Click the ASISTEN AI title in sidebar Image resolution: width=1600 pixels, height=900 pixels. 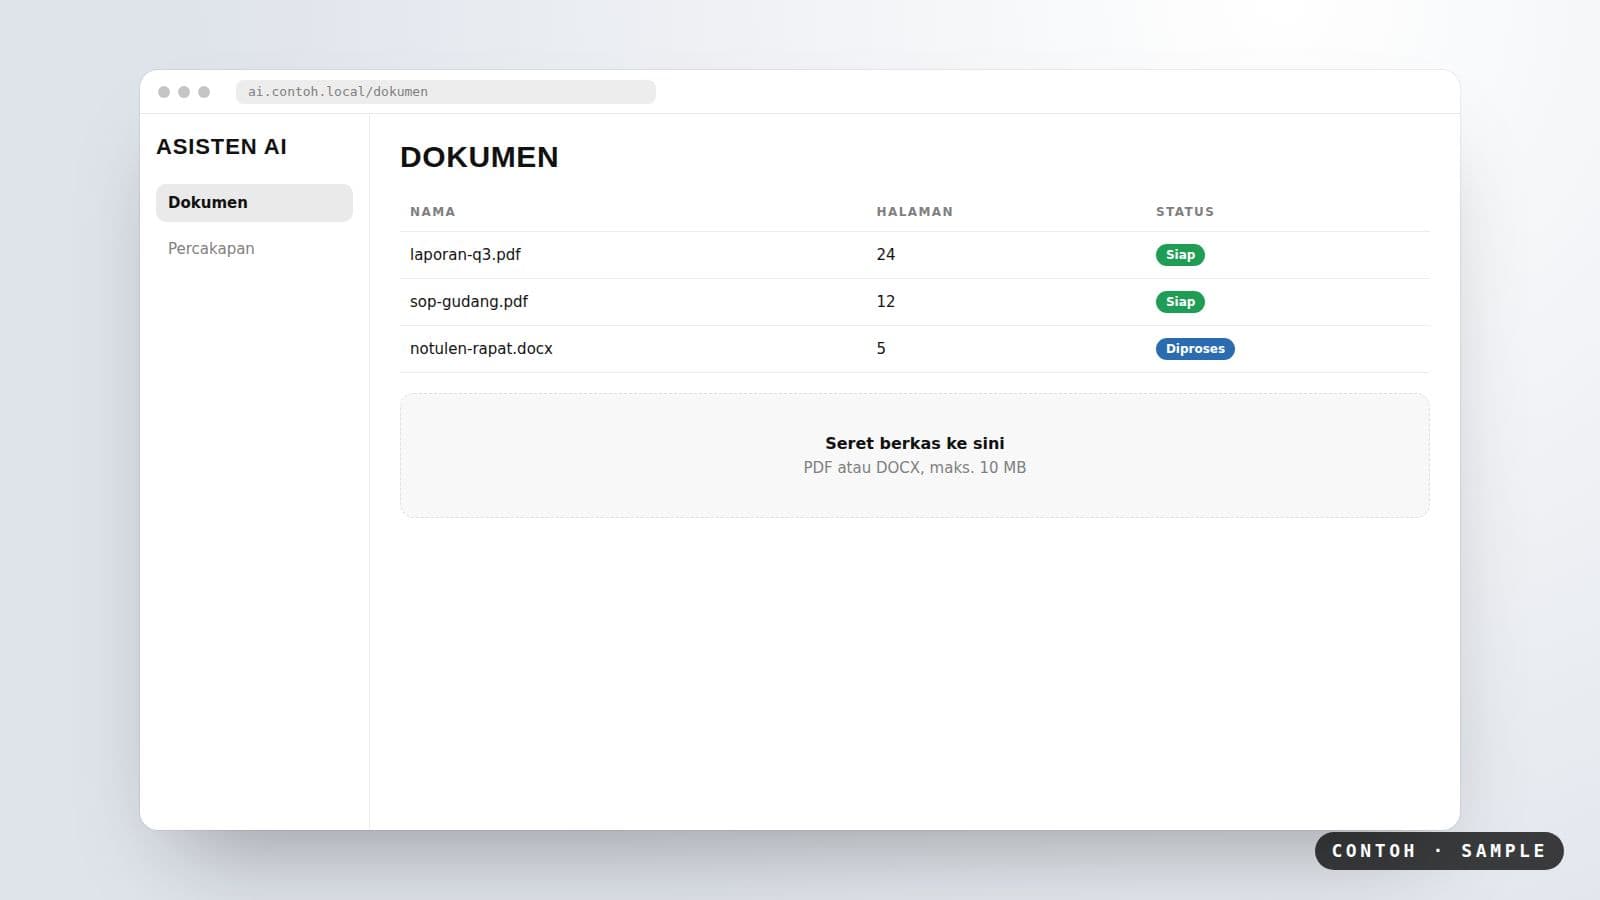click(x=222, y=147)
